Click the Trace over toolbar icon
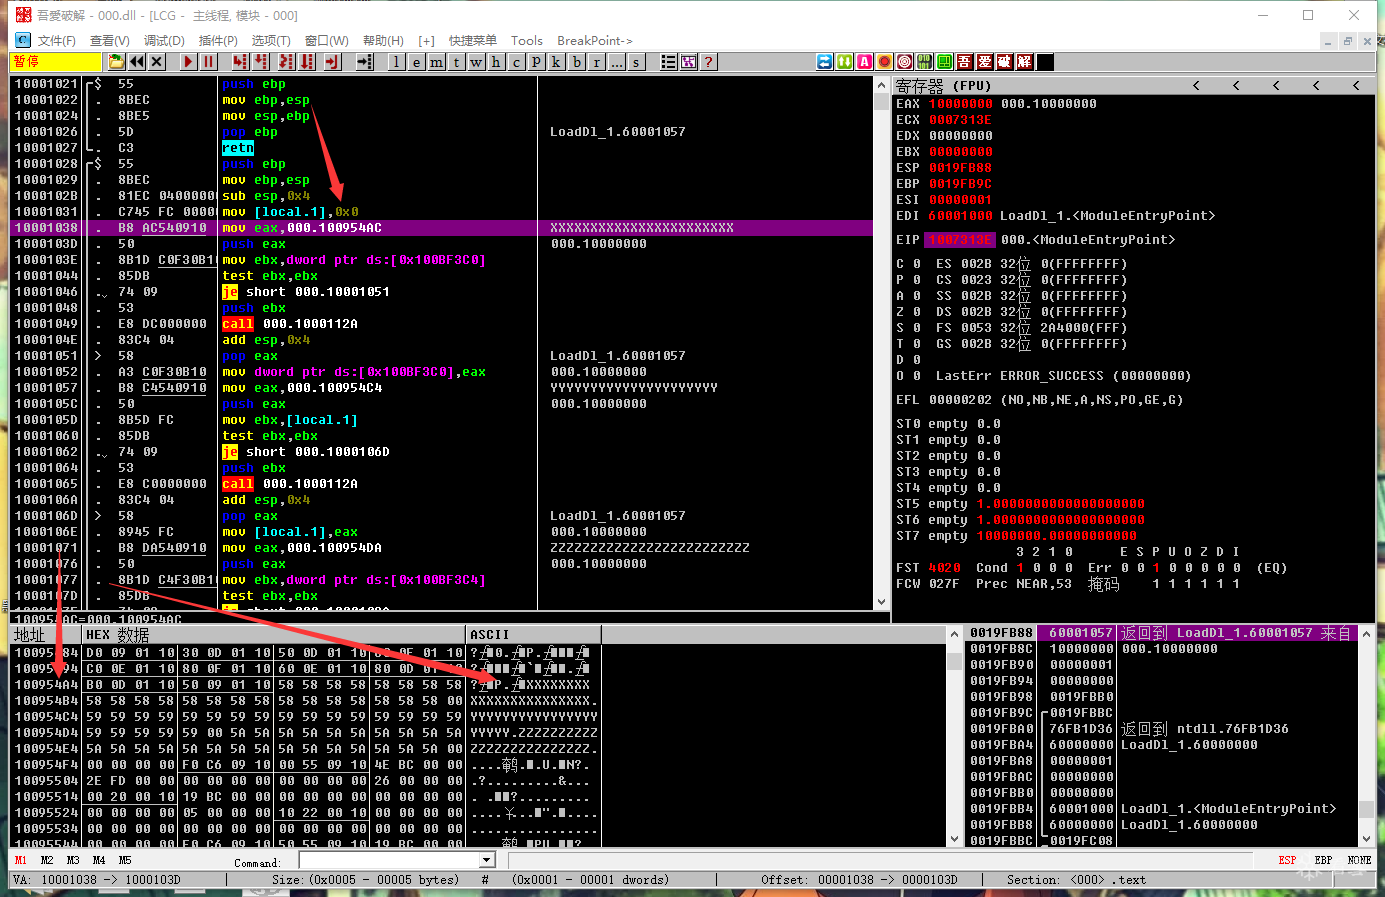Image resolution: width=1385 pixels, height=897 pixels. pyautogui.click(x=308, y=62)
